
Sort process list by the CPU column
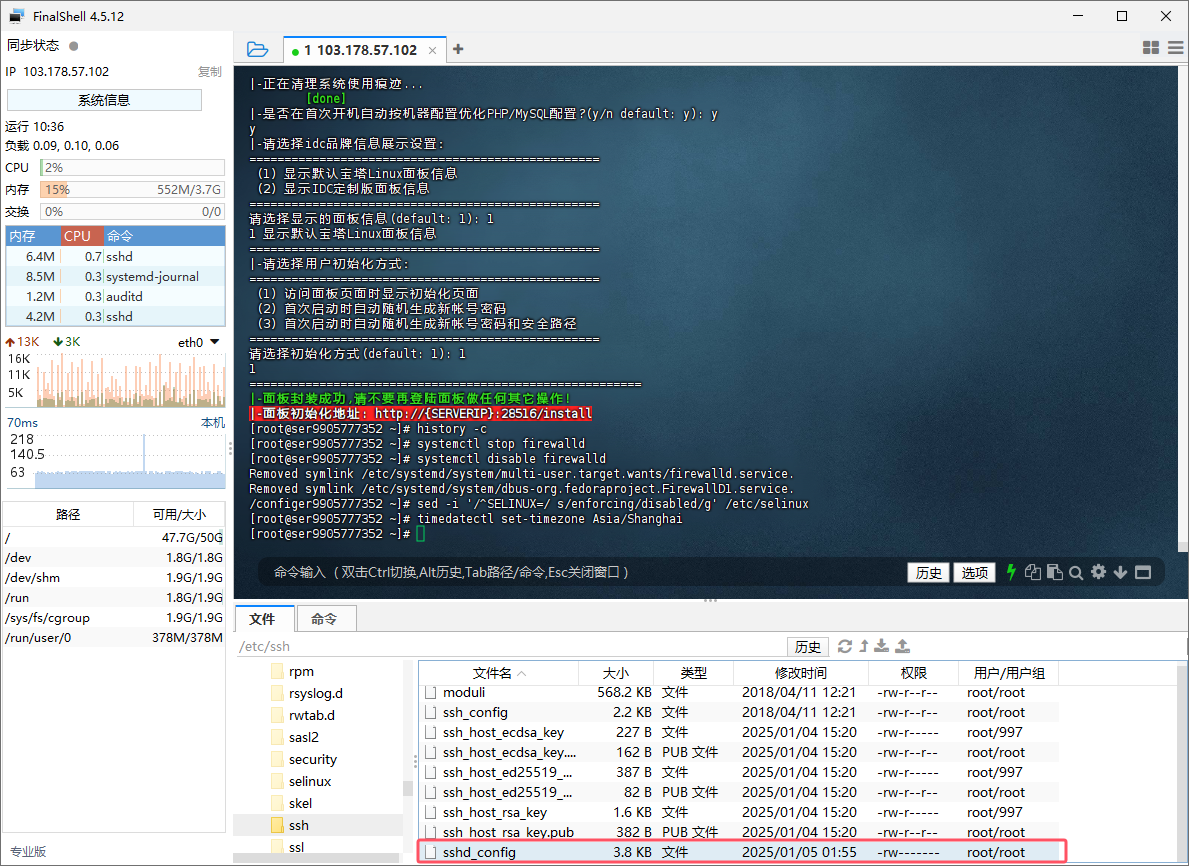[78, 236]
